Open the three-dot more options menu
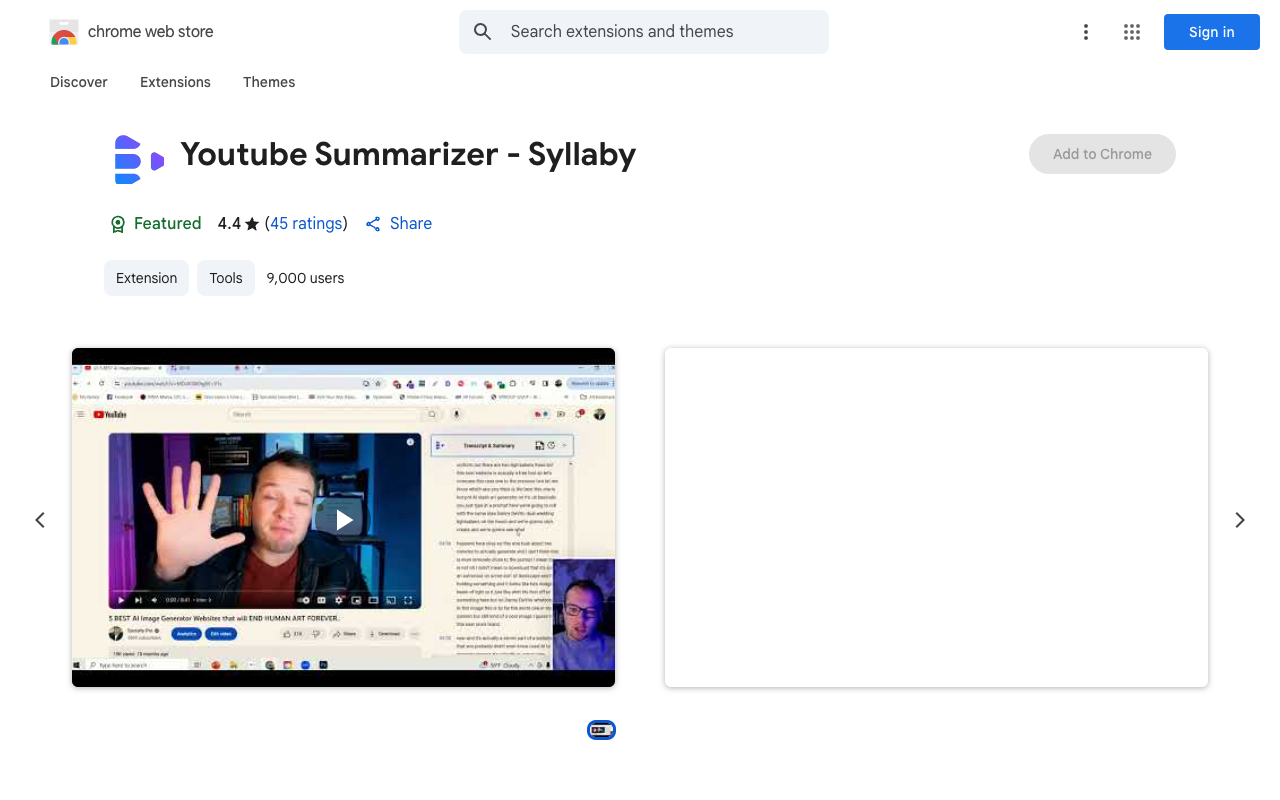This screenshot has height=800, width=1280. coord(1085,32)
